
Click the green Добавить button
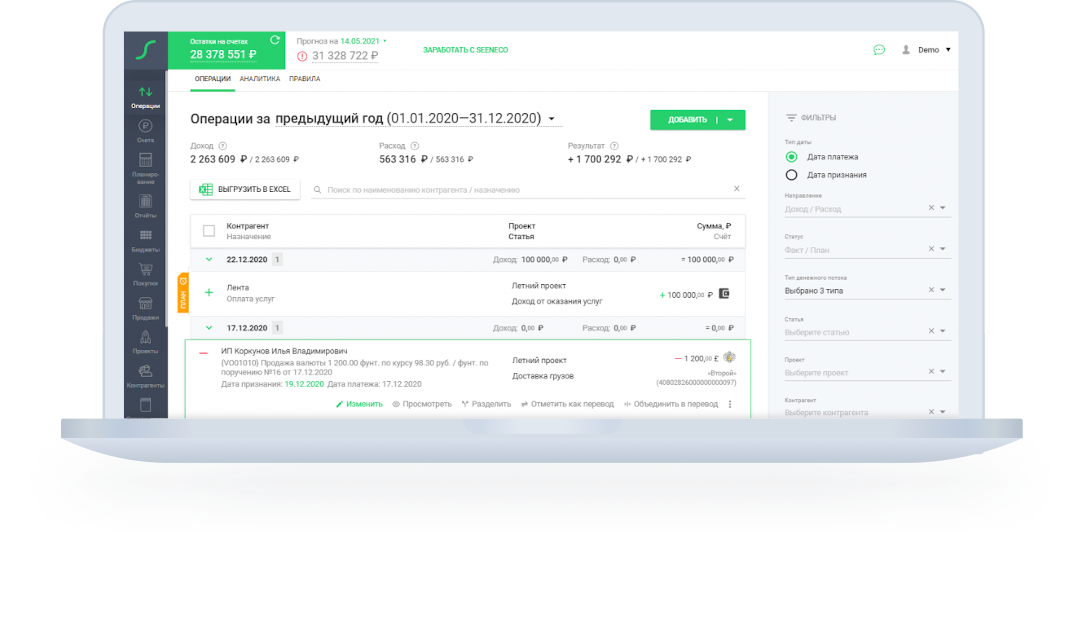(x=687, y=120)
